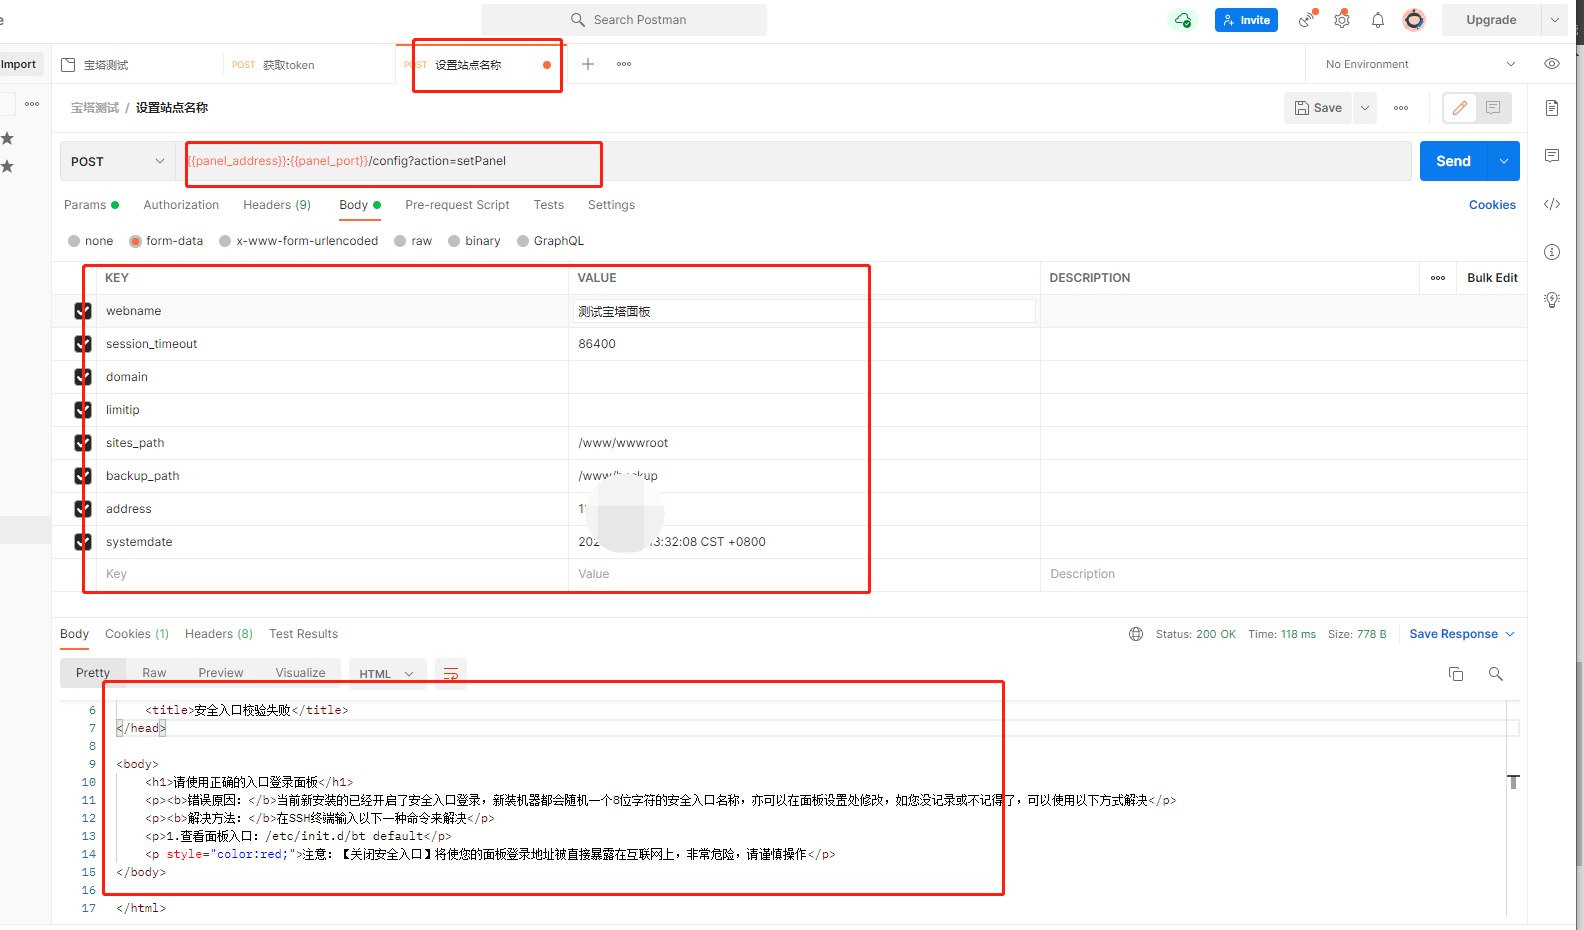Switch to the Authorization tab

(181, 205)
